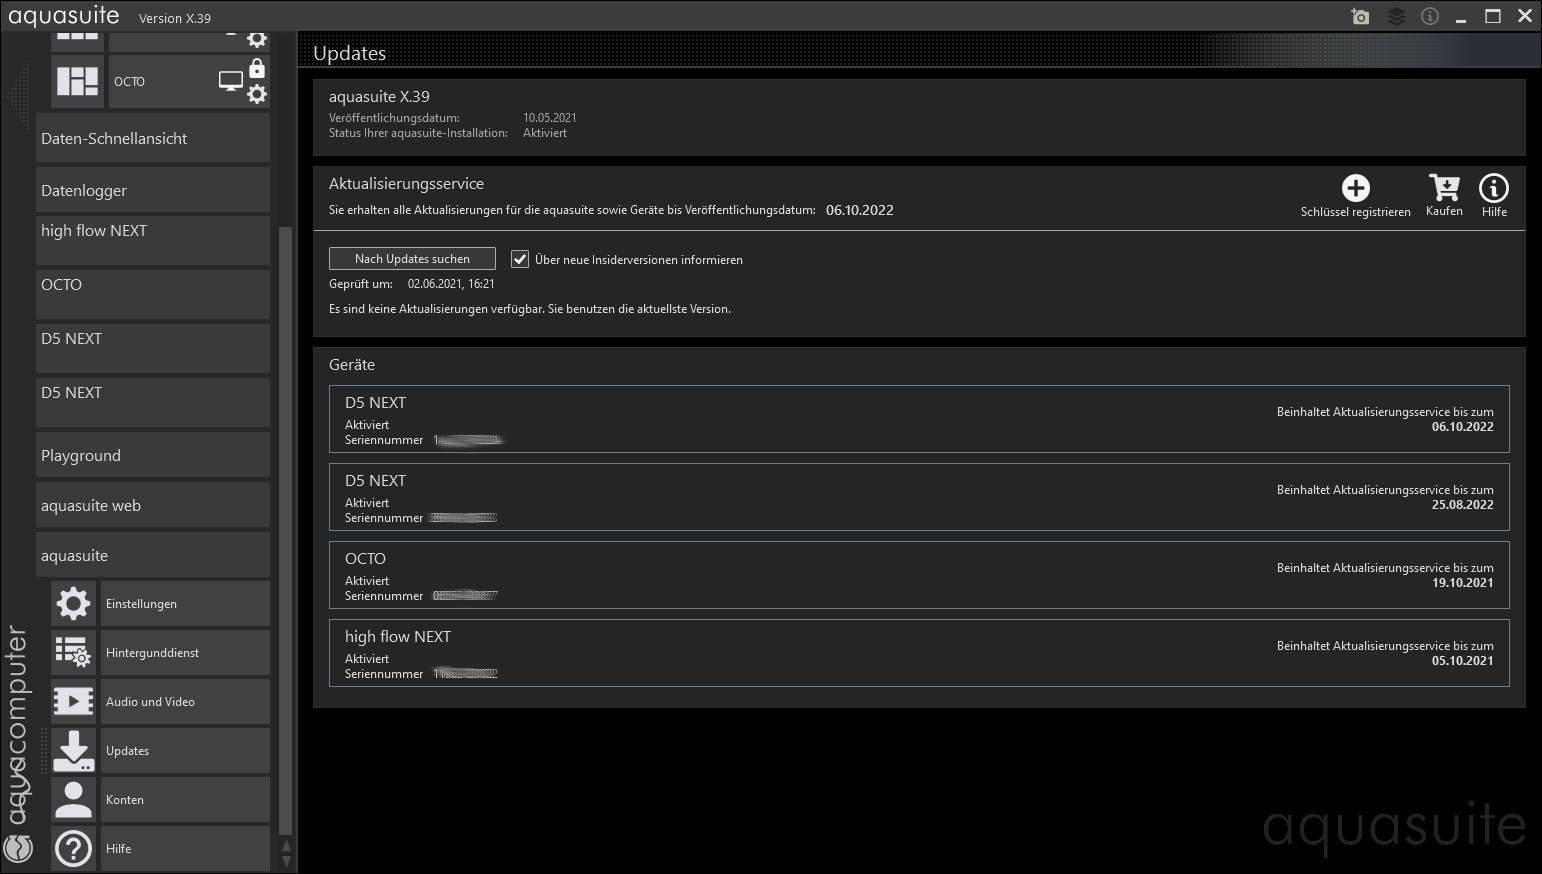The height and width of the screenshot is (874, 1542).
Task: Open OCTO overview page gear settings icon
Action: point(257,94)
